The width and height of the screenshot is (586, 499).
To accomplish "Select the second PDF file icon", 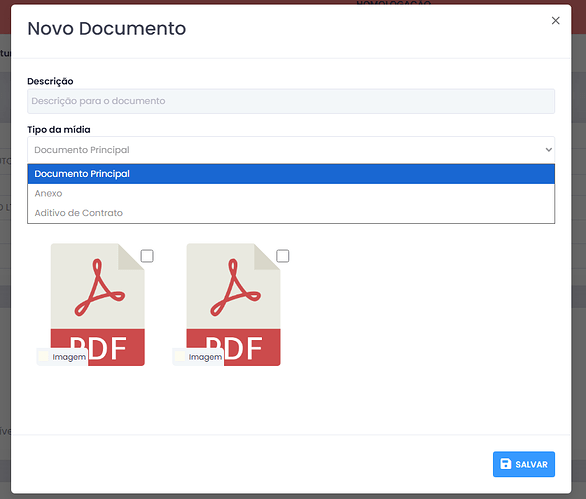I will click(233, 305).
